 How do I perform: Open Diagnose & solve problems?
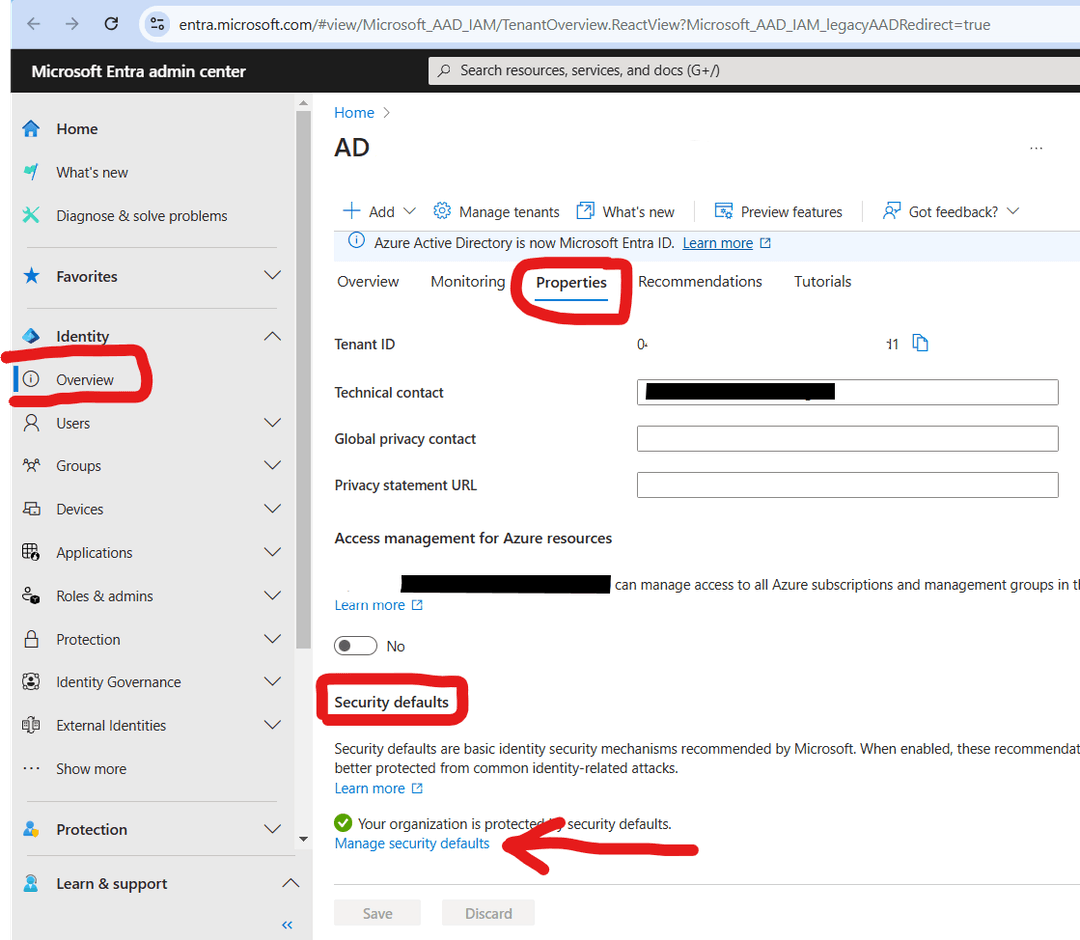(141, 216)
